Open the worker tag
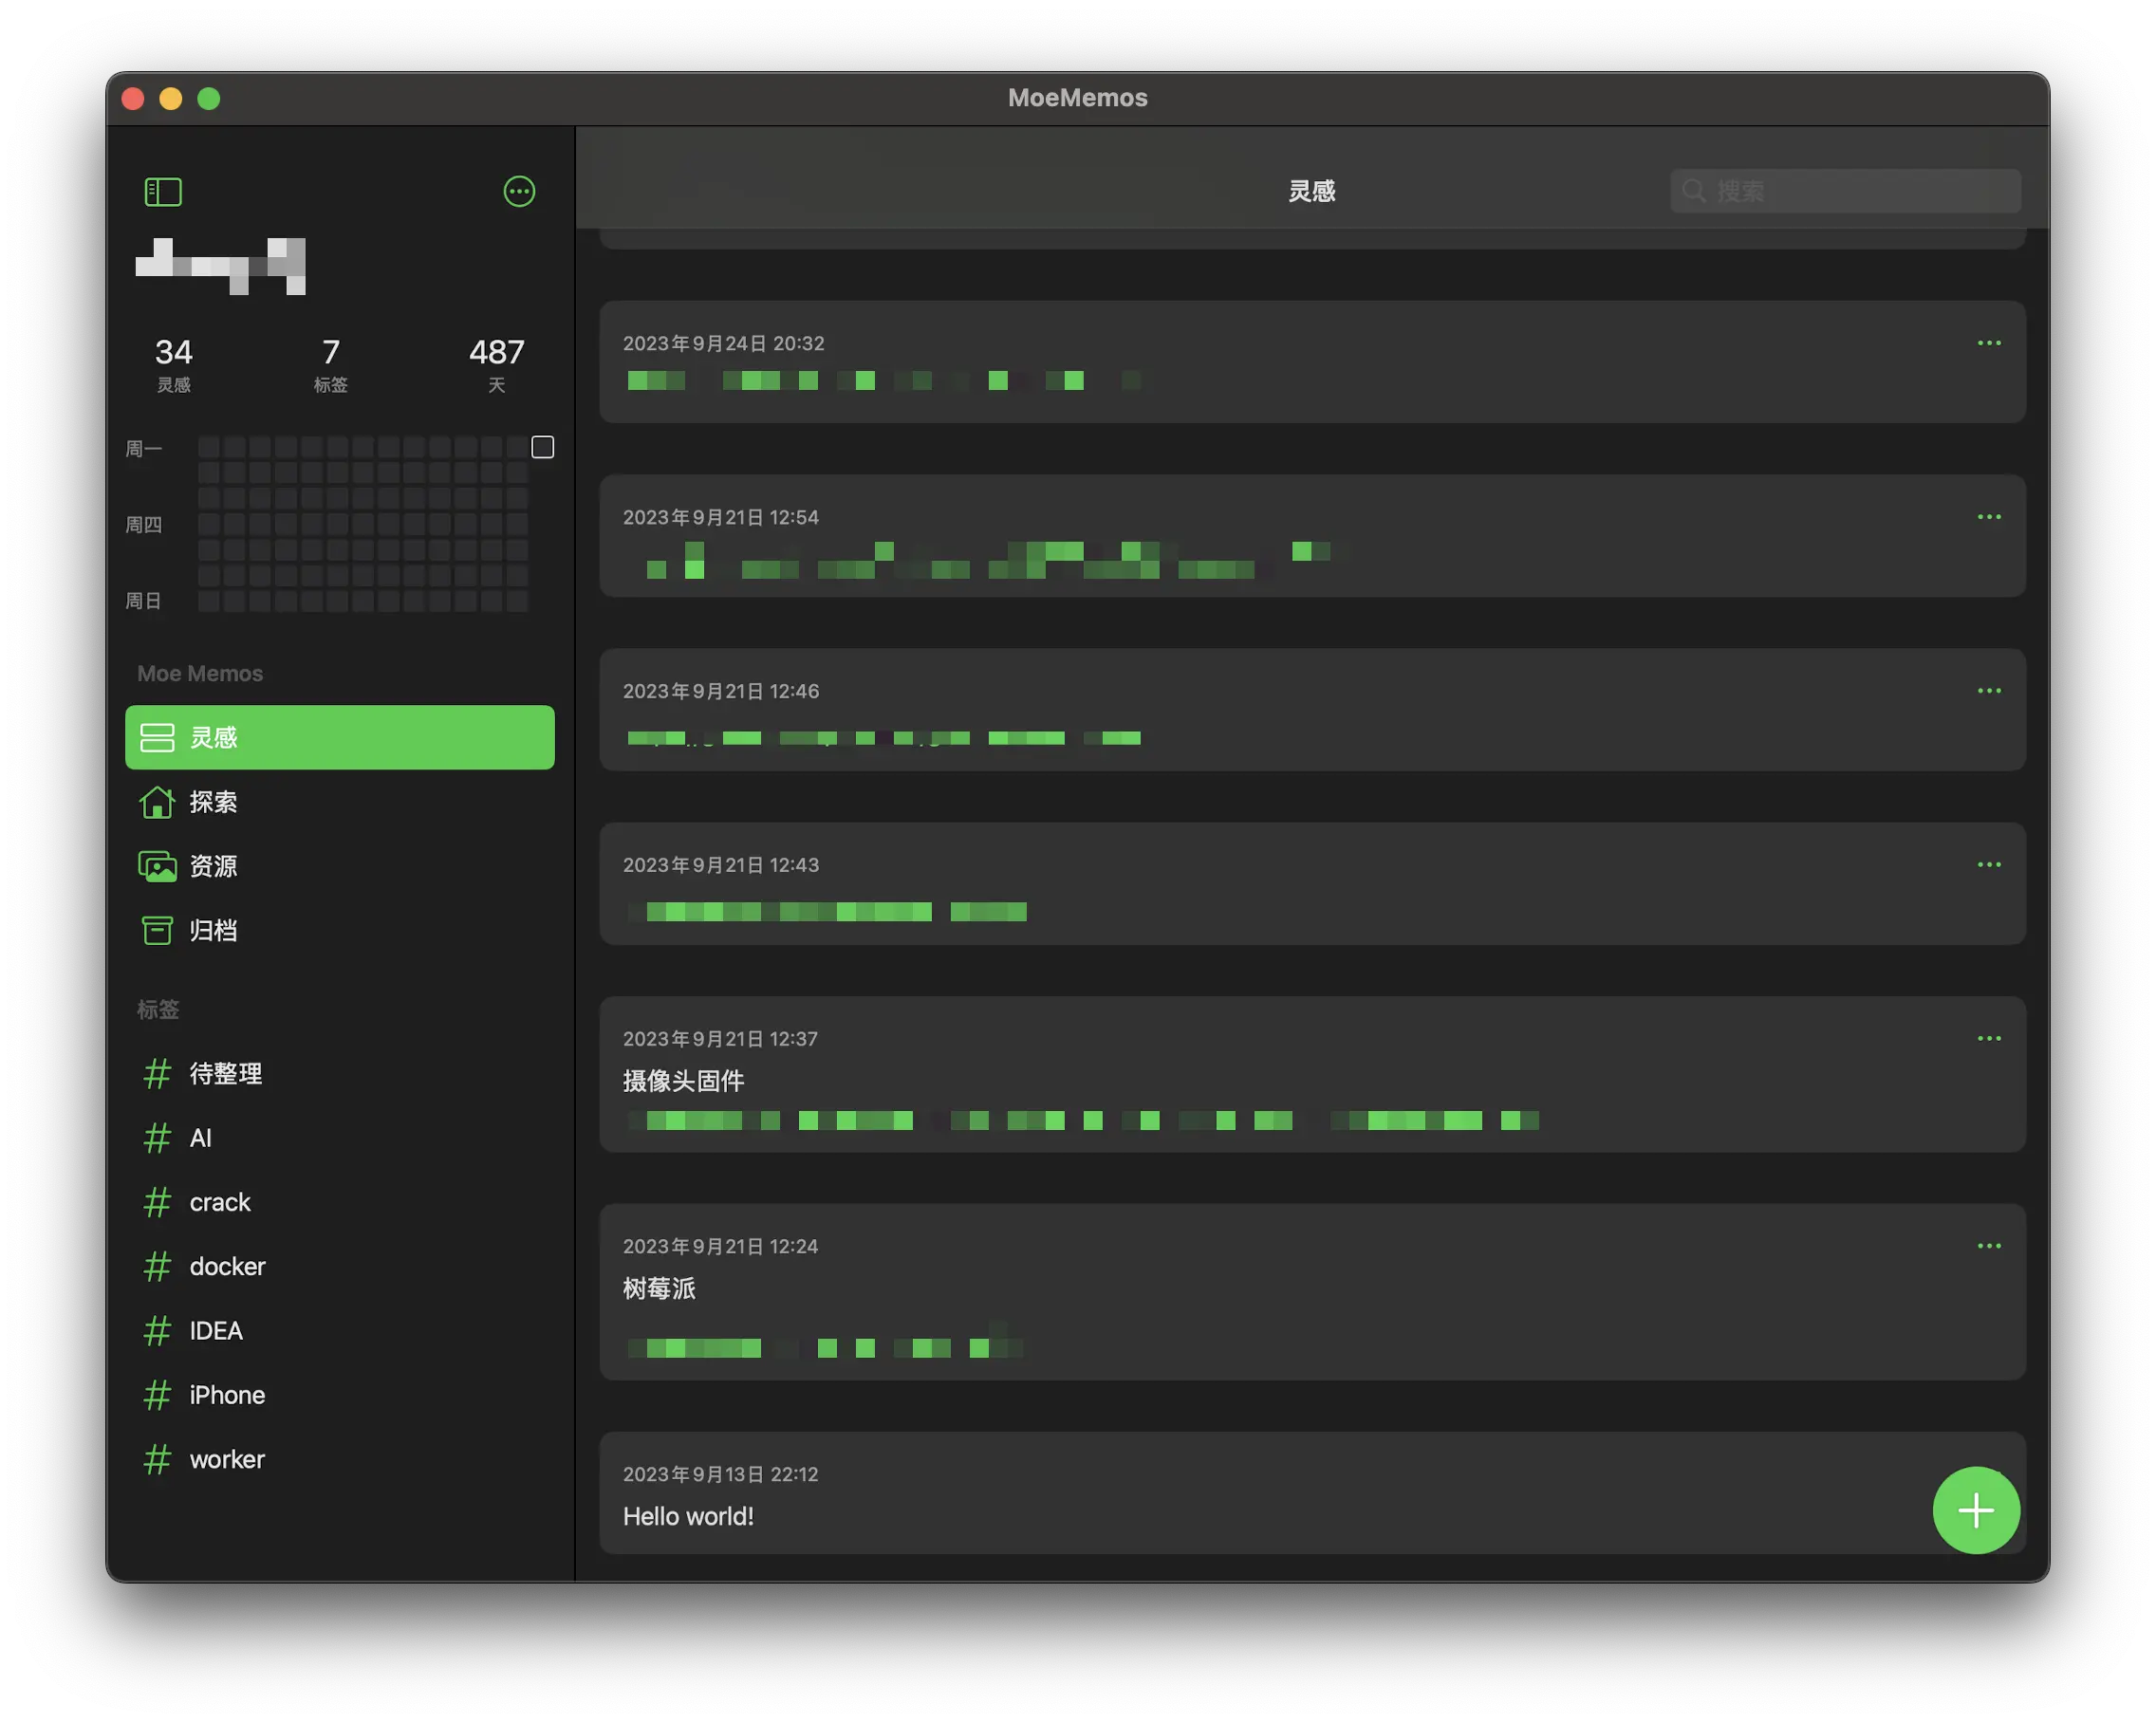Screen dimensions: 2156x1723 click(x=227, y=1459)
